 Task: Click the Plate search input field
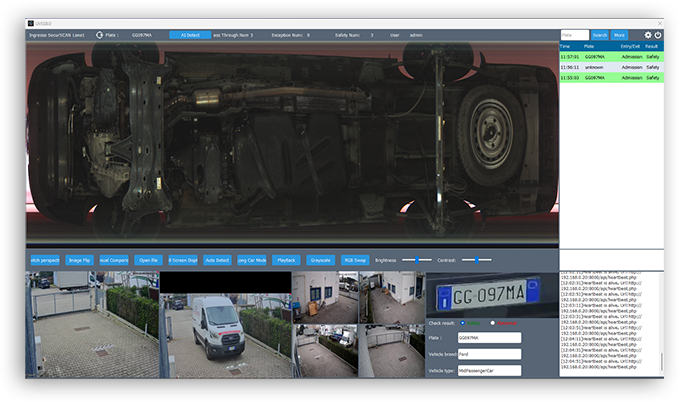point(574,35)
